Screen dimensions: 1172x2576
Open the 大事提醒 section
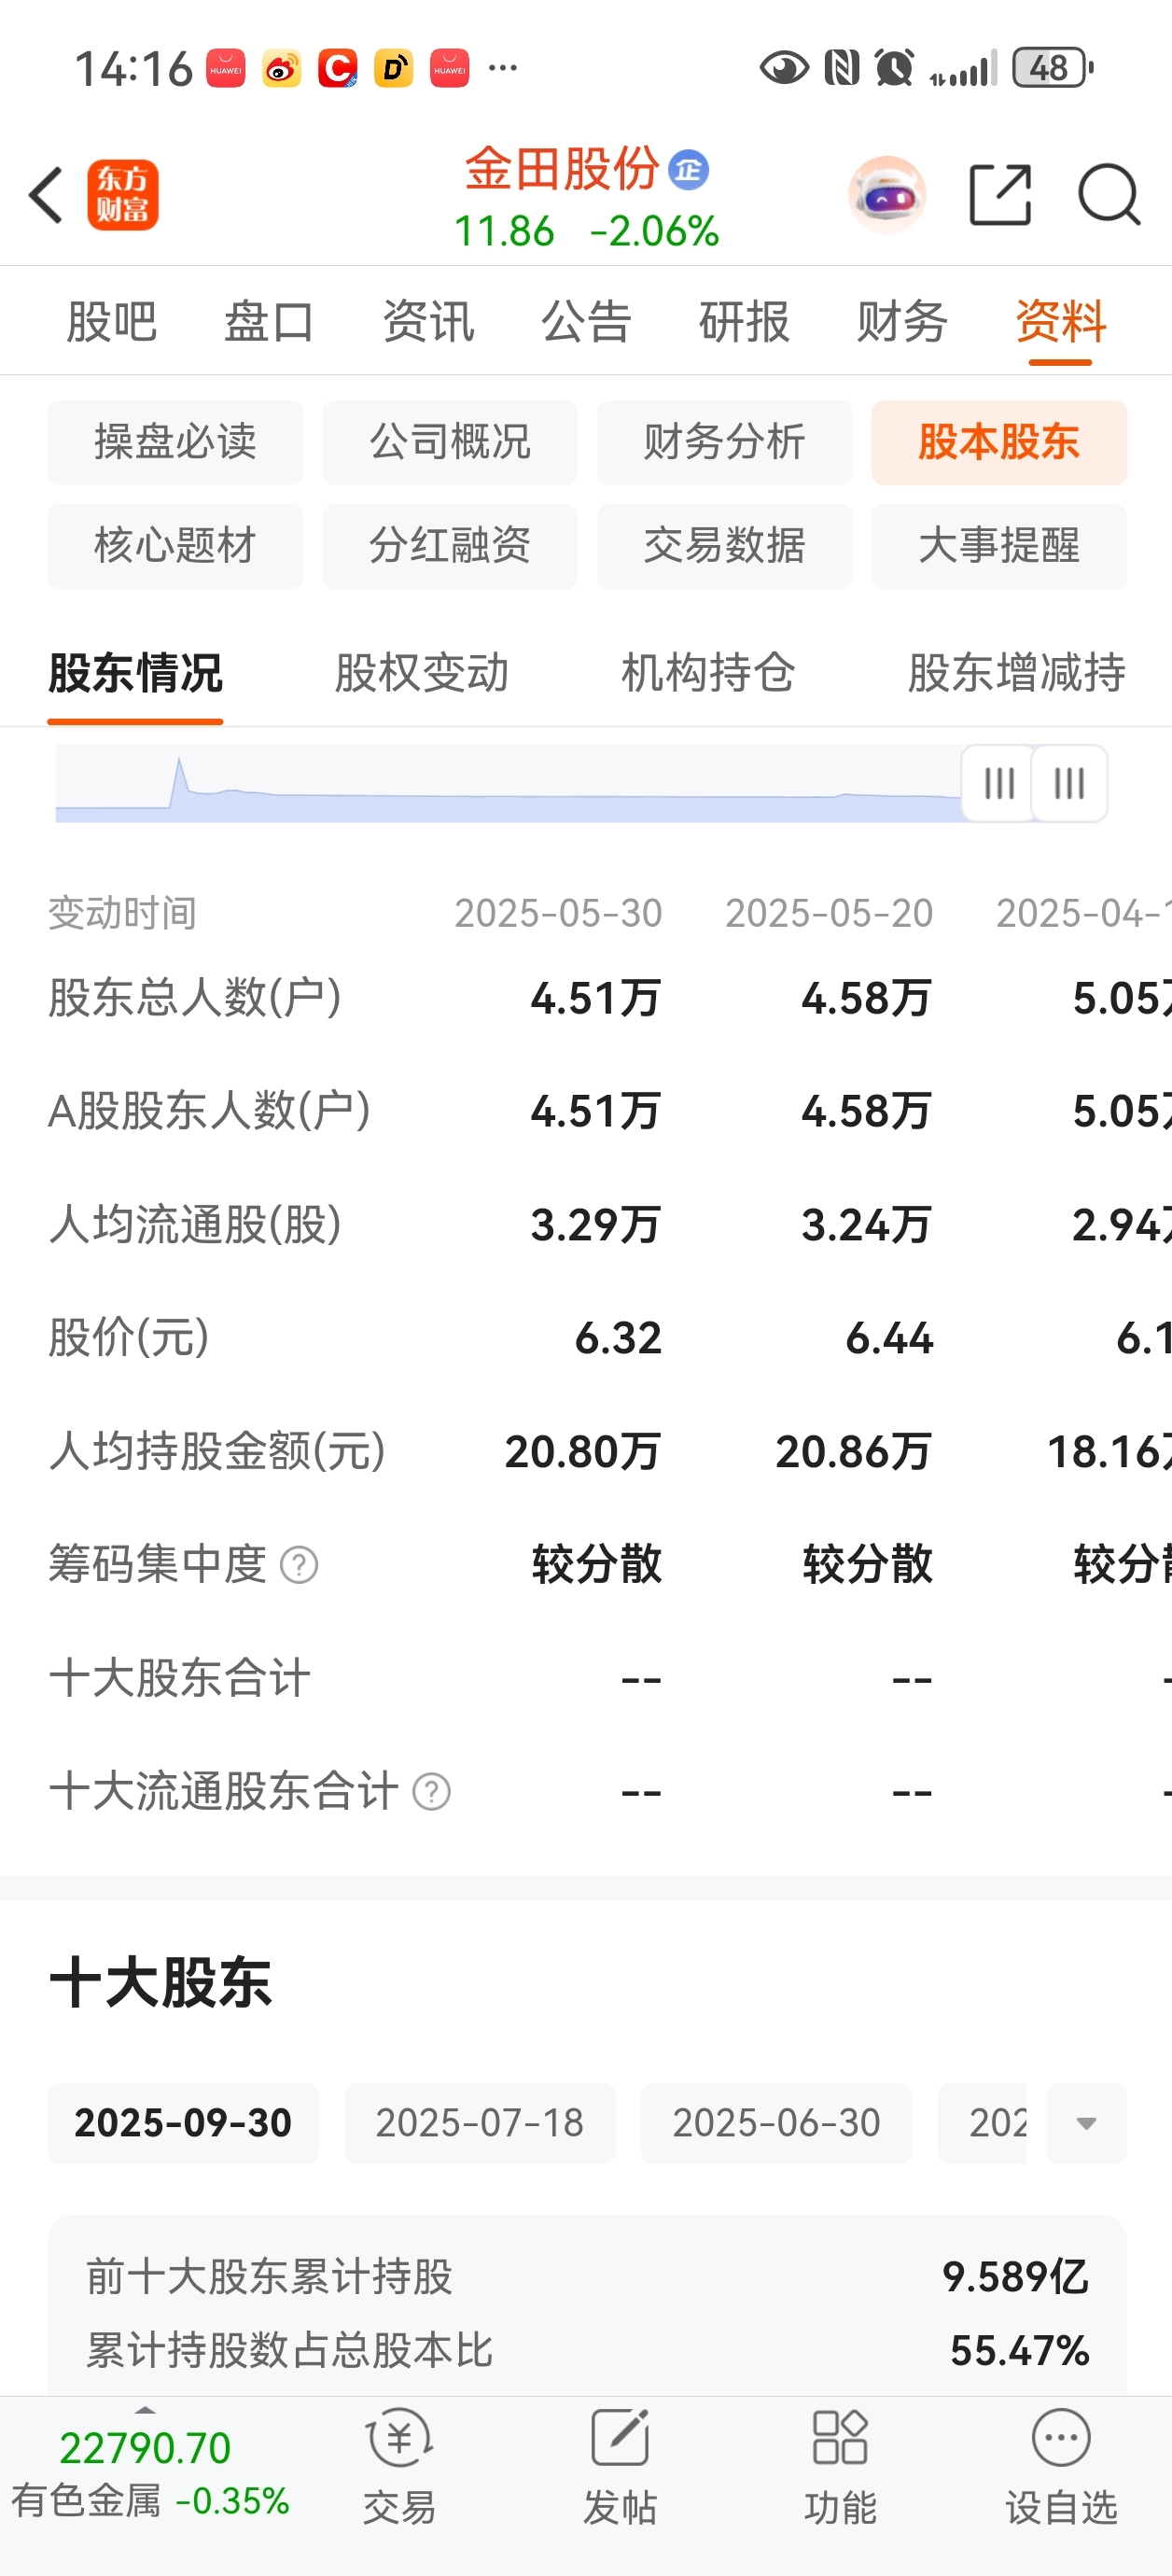[x=999, y=546]
